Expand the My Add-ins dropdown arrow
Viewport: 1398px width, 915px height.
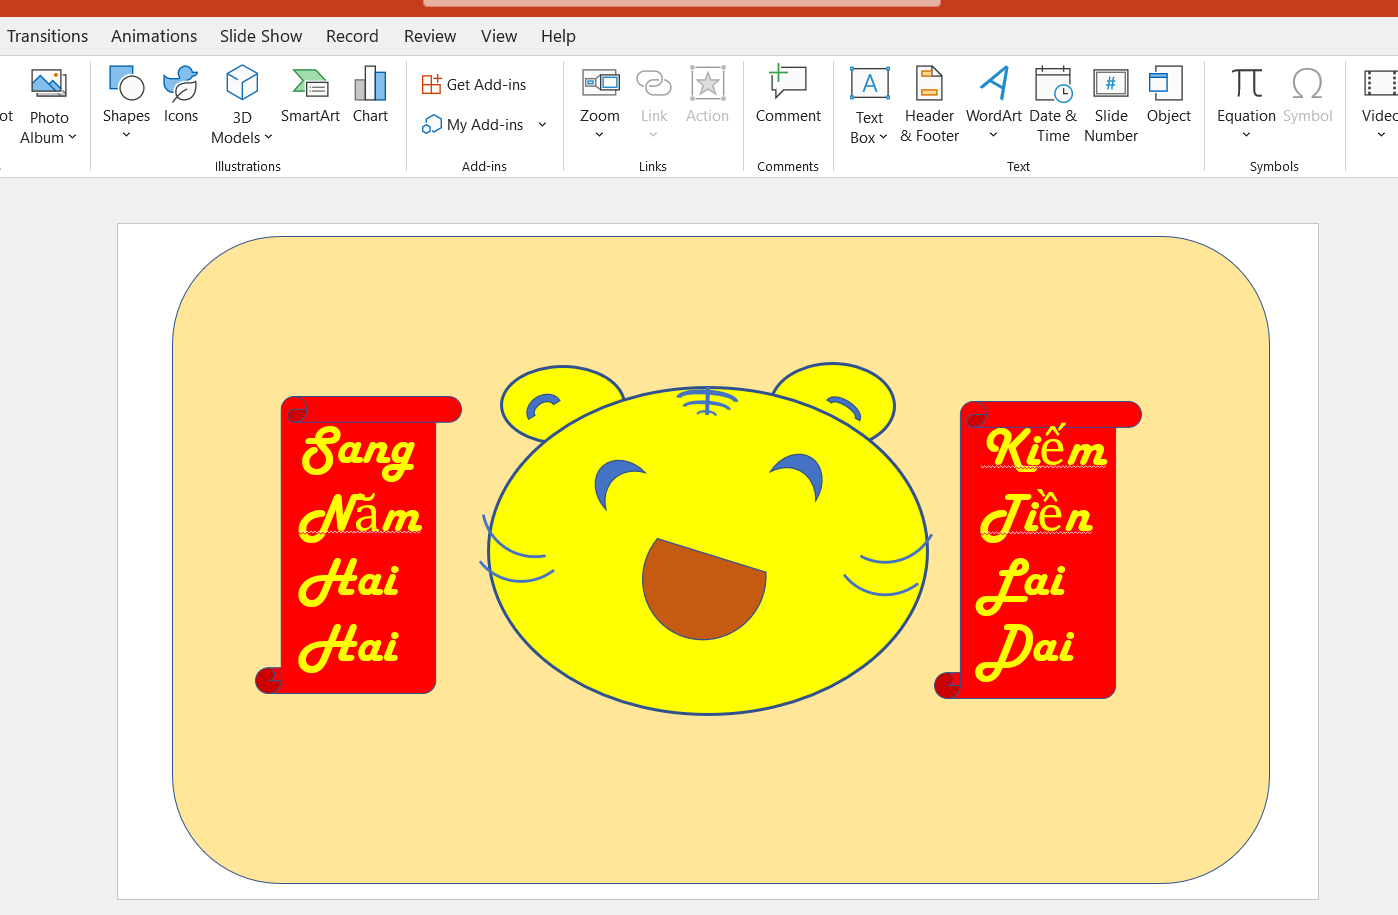tap(543, 125)
